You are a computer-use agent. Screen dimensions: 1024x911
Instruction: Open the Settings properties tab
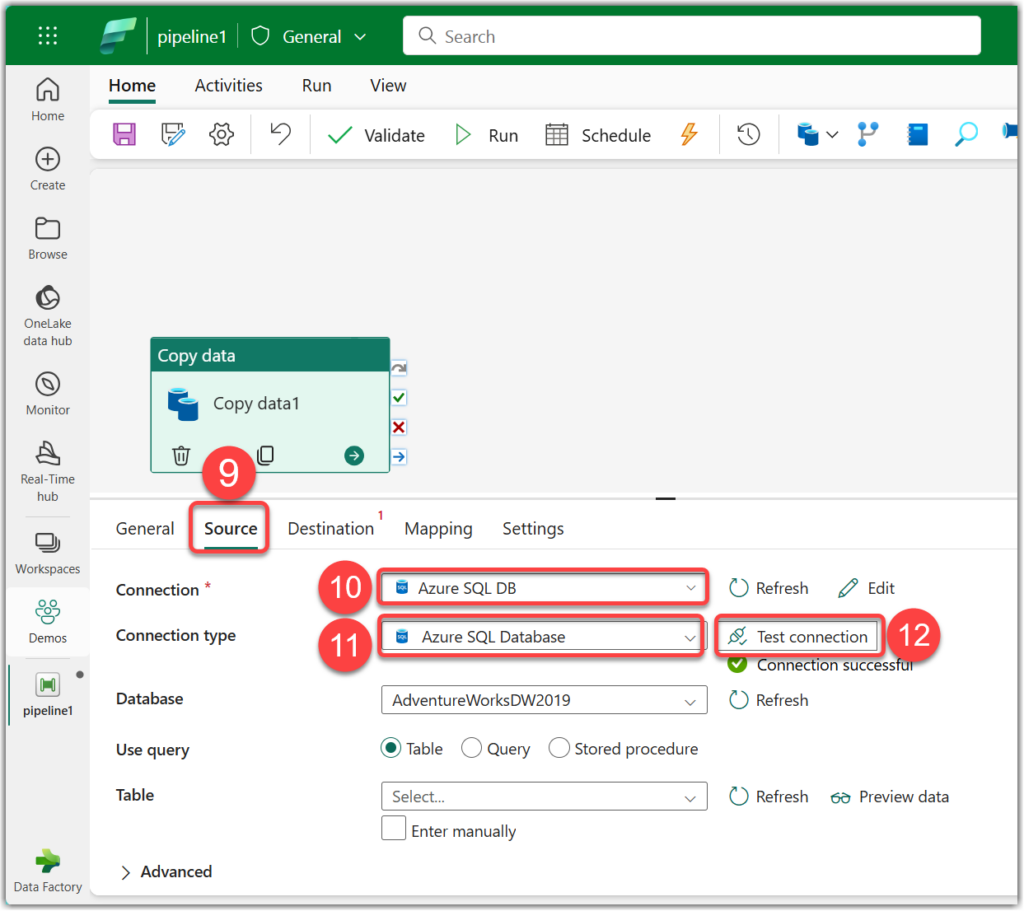tap(533, 528)
